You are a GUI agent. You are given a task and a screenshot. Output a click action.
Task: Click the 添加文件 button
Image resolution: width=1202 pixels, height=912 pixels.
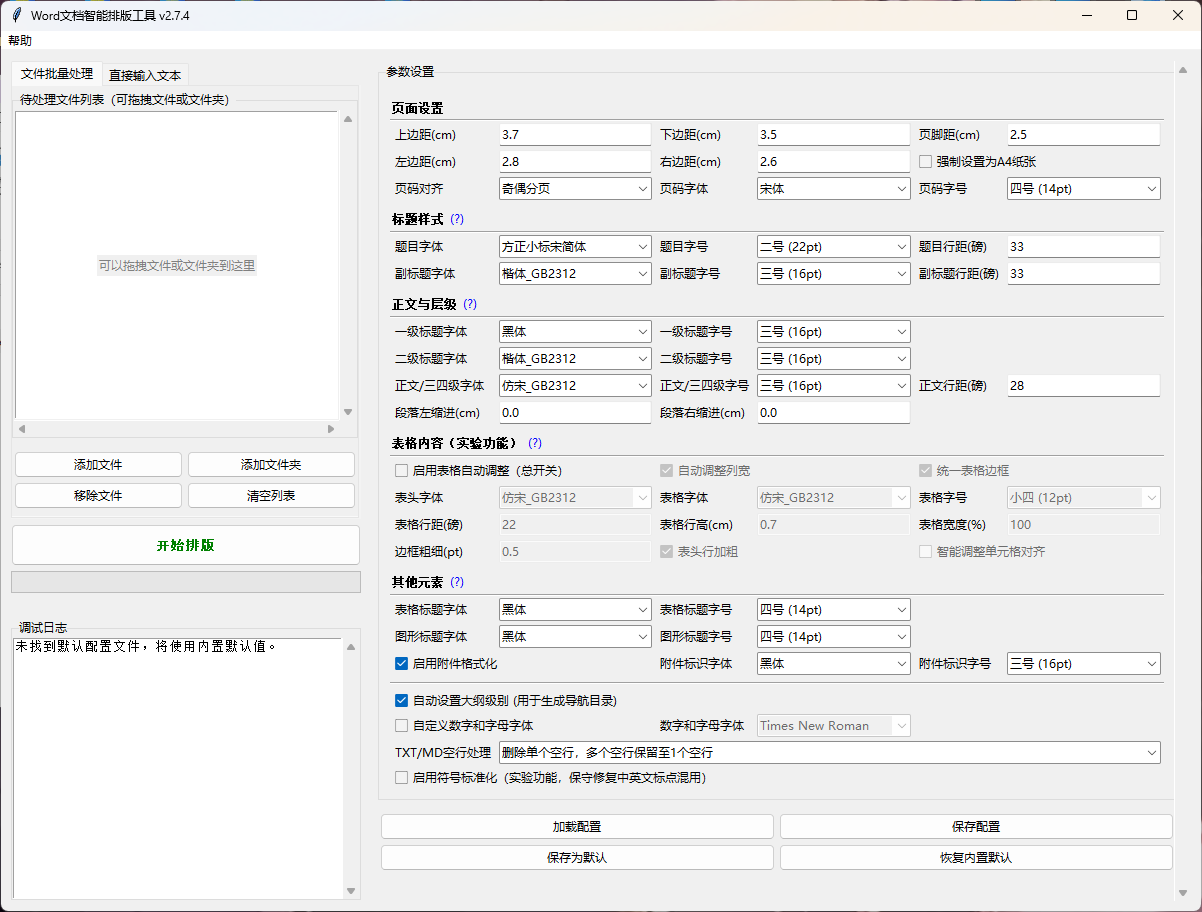tap(98, 465)
